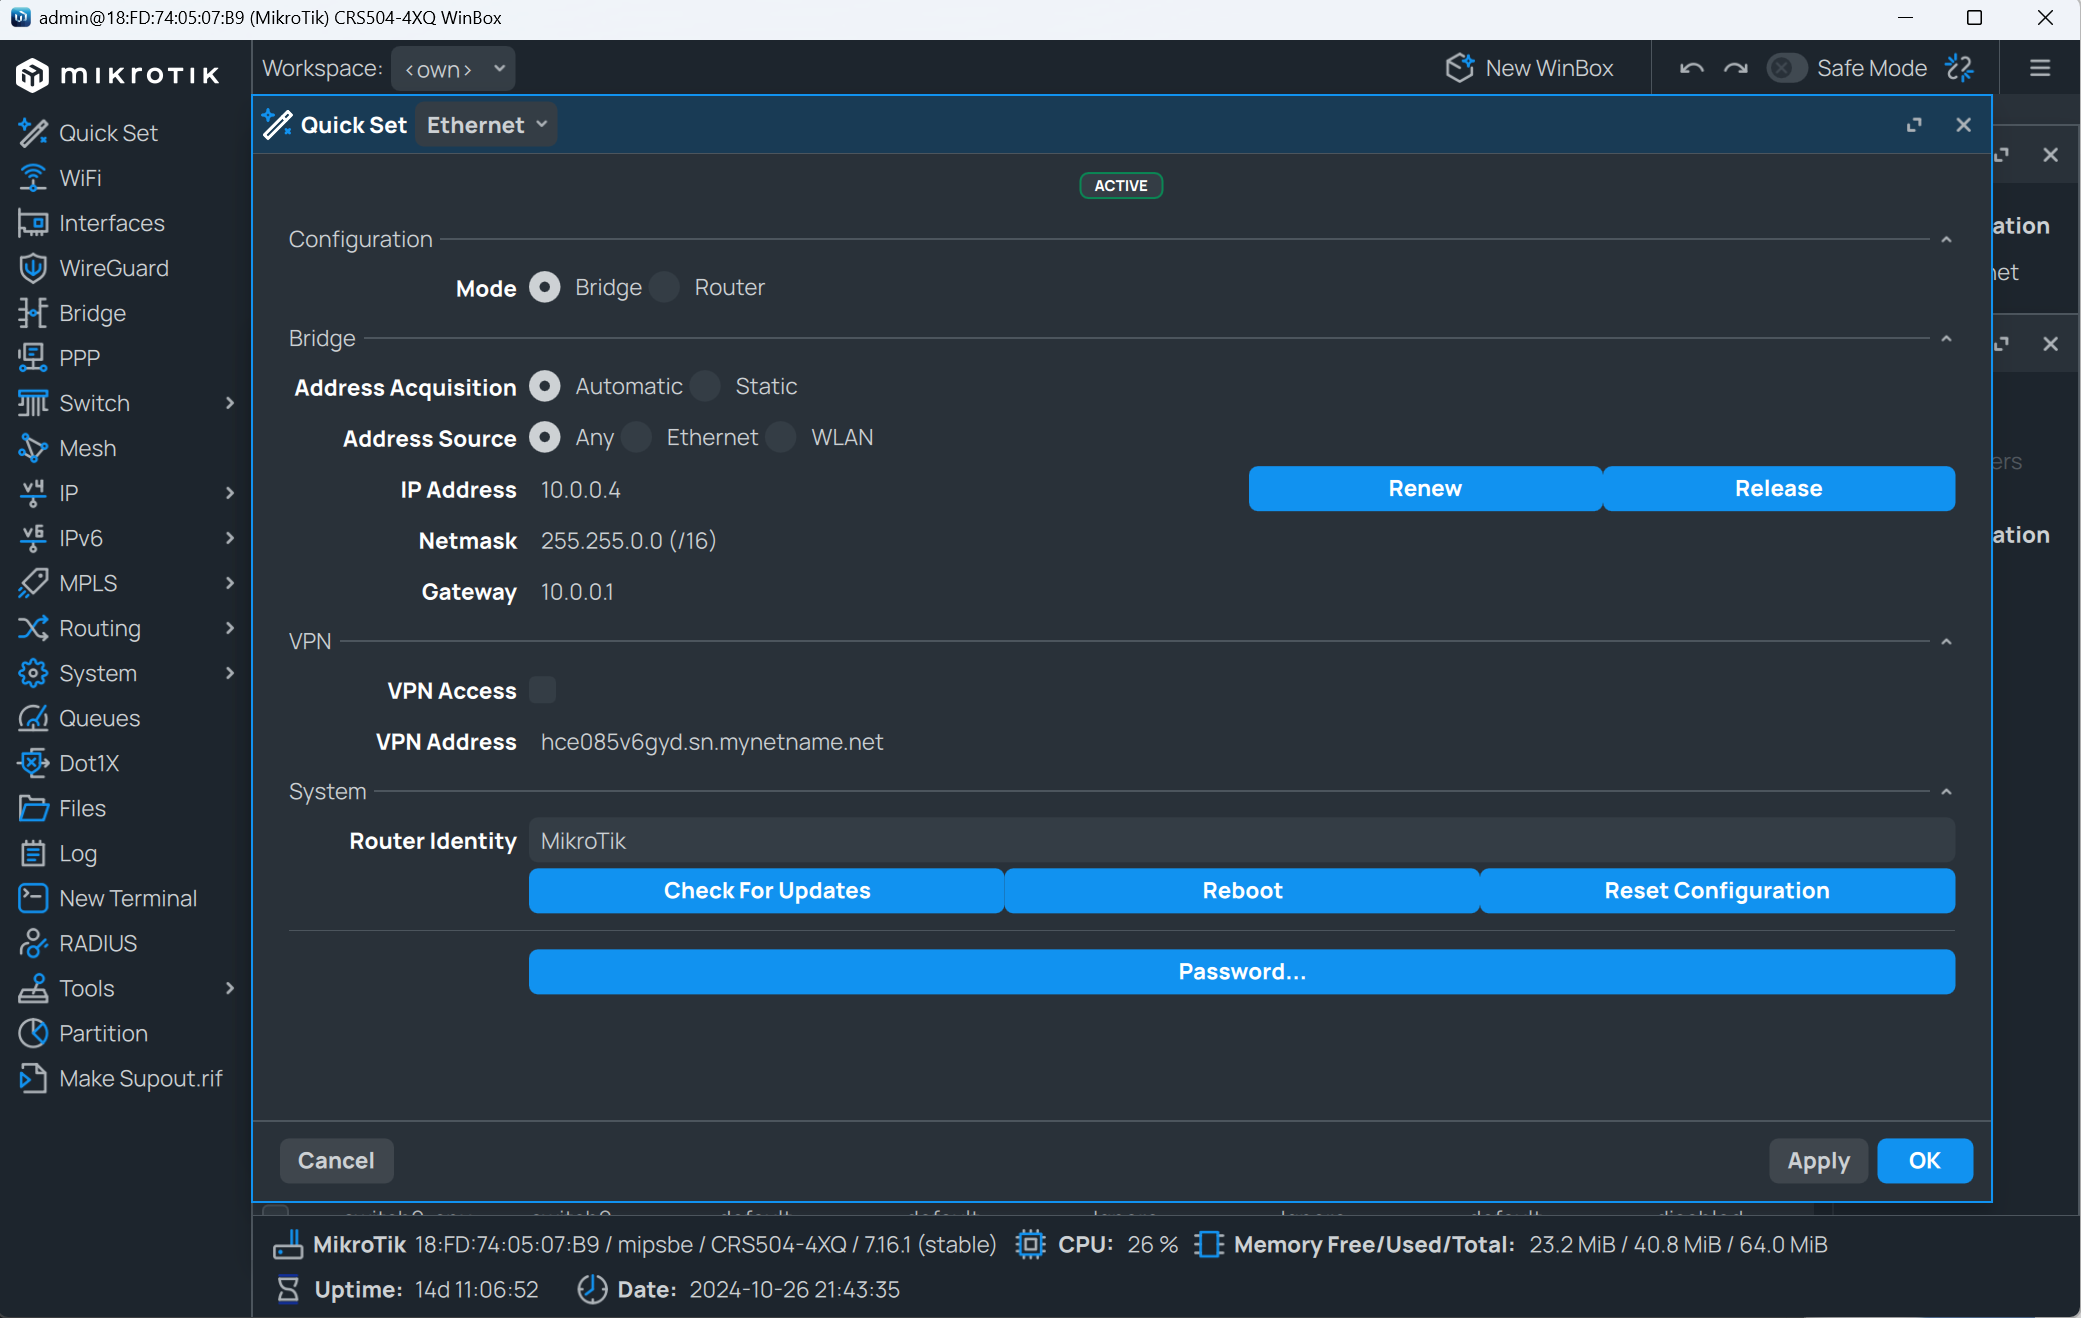Expand the Tools submenu

click(230, 987)
